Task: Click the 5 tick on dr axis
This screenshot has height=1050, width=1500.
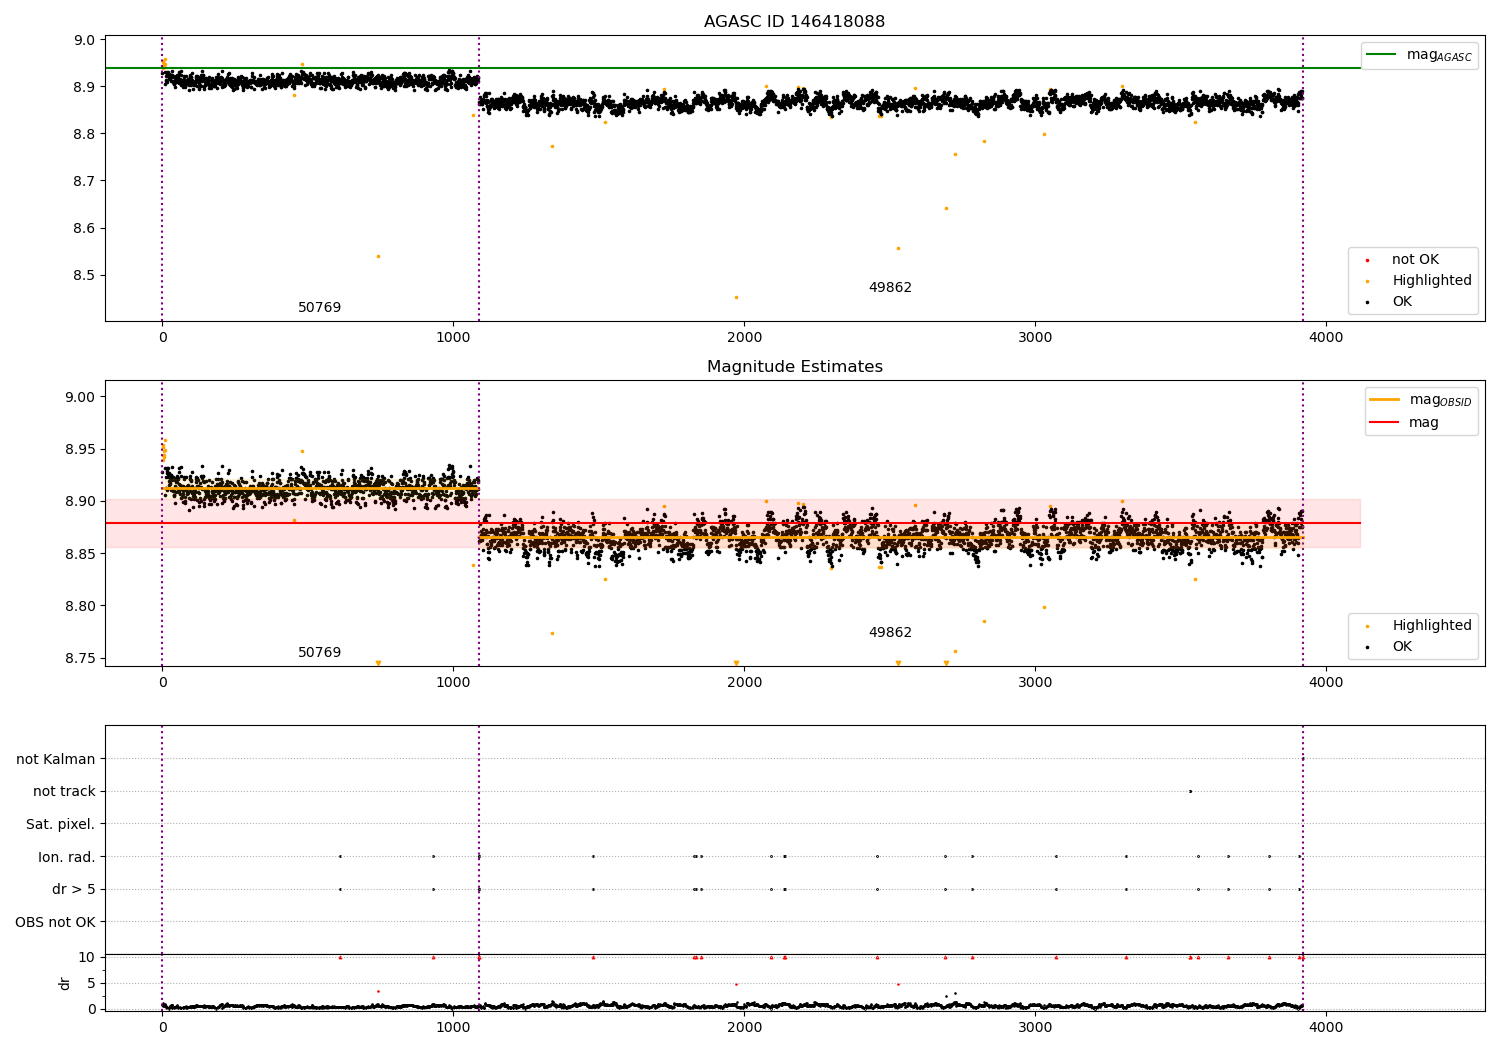Action: click(x=91, y=984)
